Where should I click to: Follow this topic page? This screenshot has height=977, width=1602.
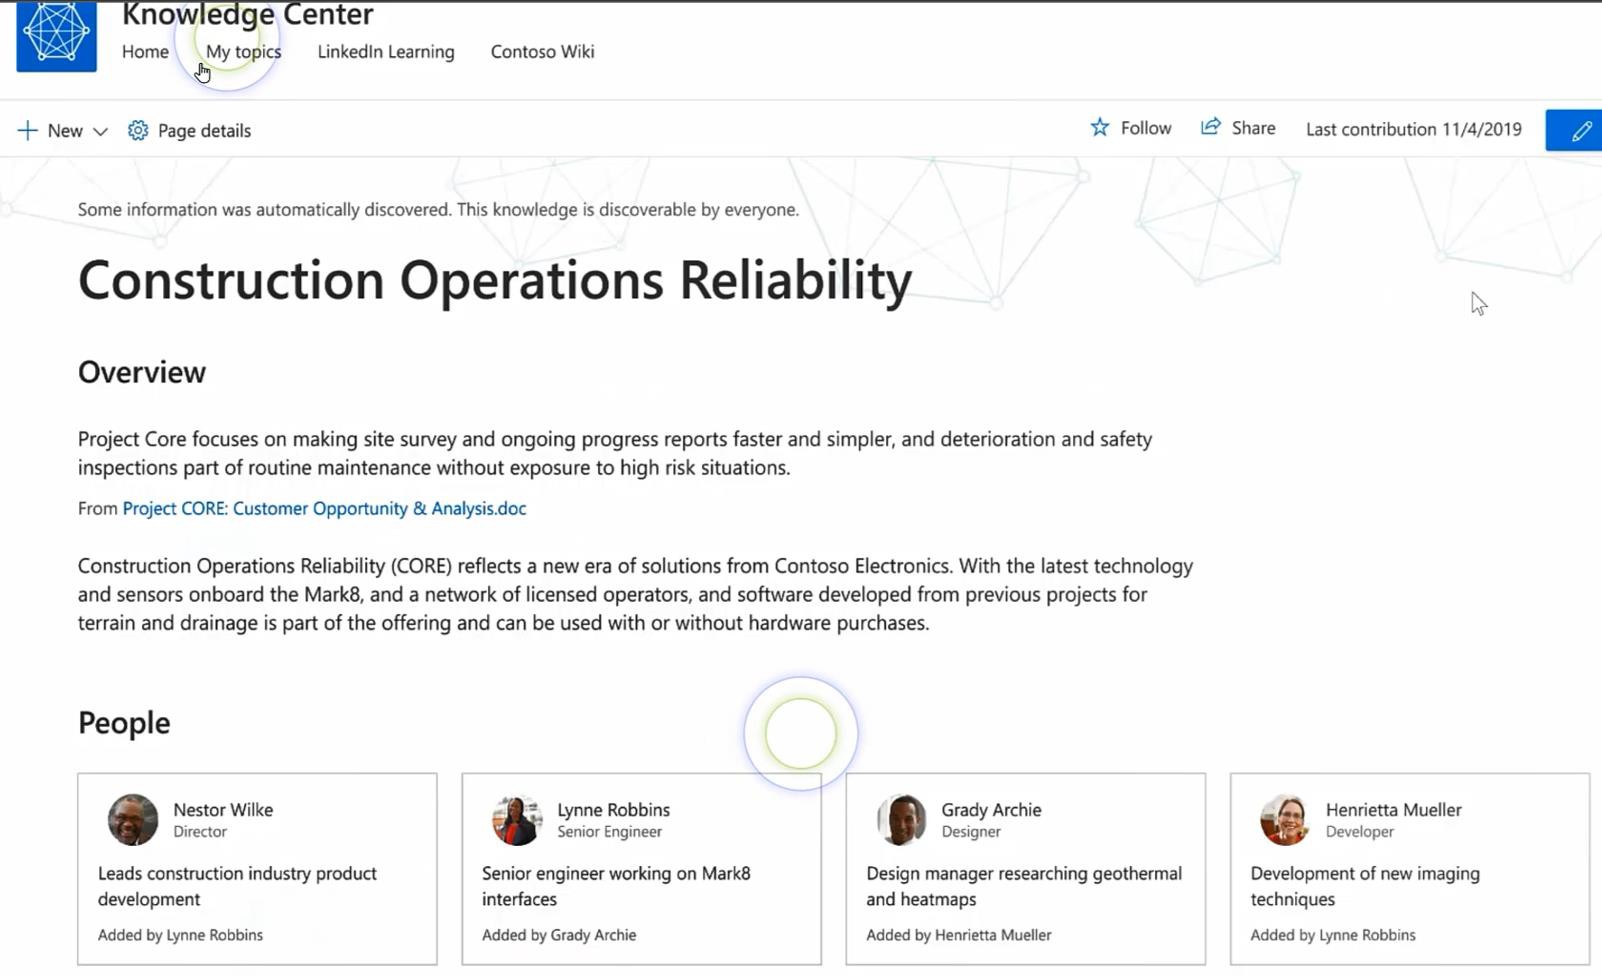click(1131, 128)
